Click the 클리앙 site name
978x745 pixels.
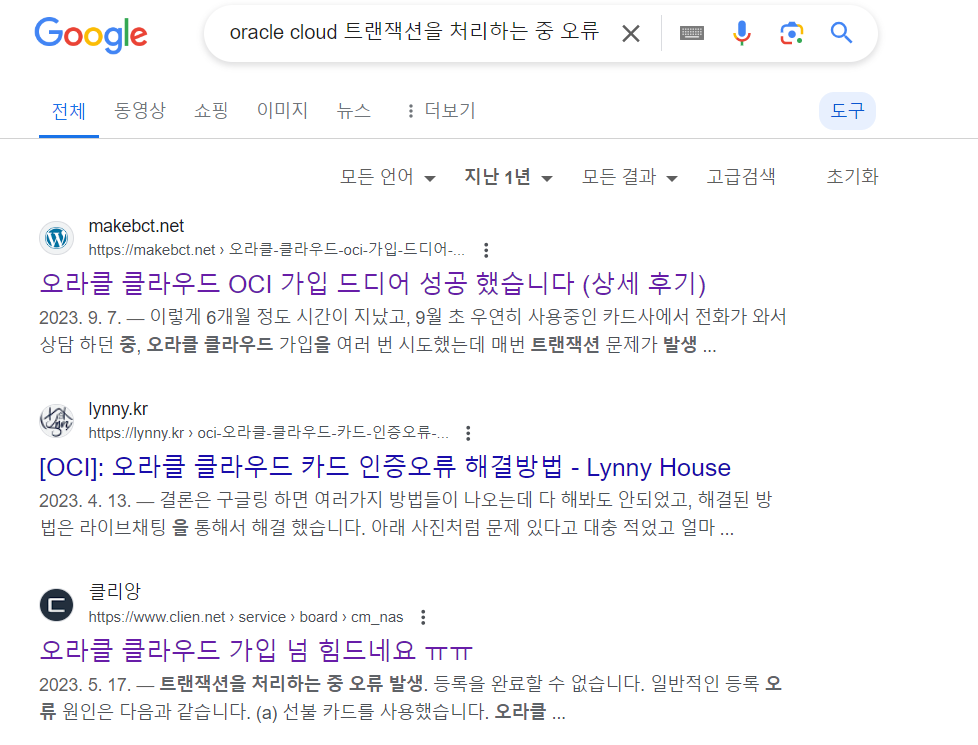tap(115, 592)
